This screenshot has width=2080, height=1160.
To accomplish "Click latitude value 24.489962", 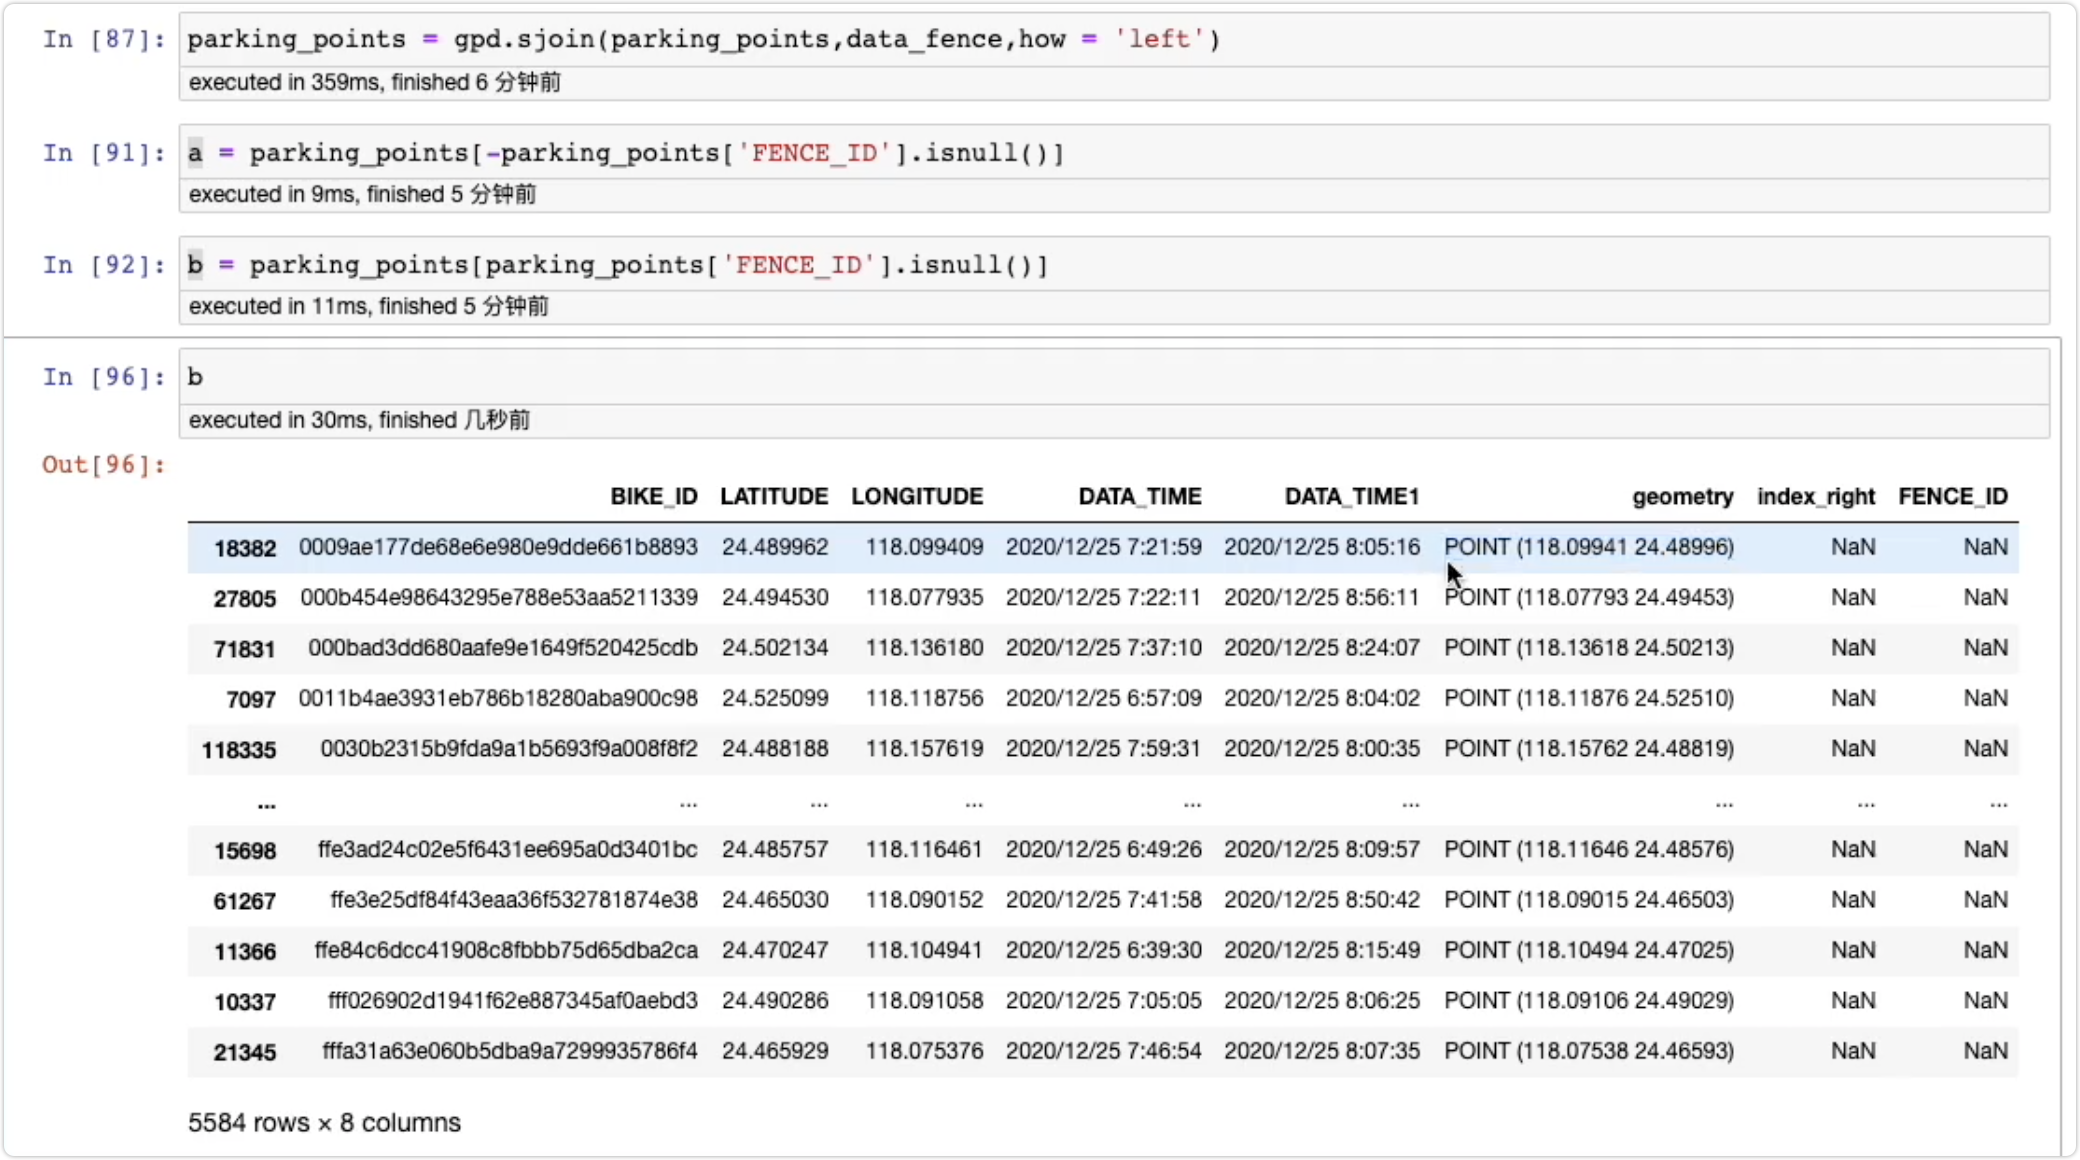I will (x=775, y=547).
